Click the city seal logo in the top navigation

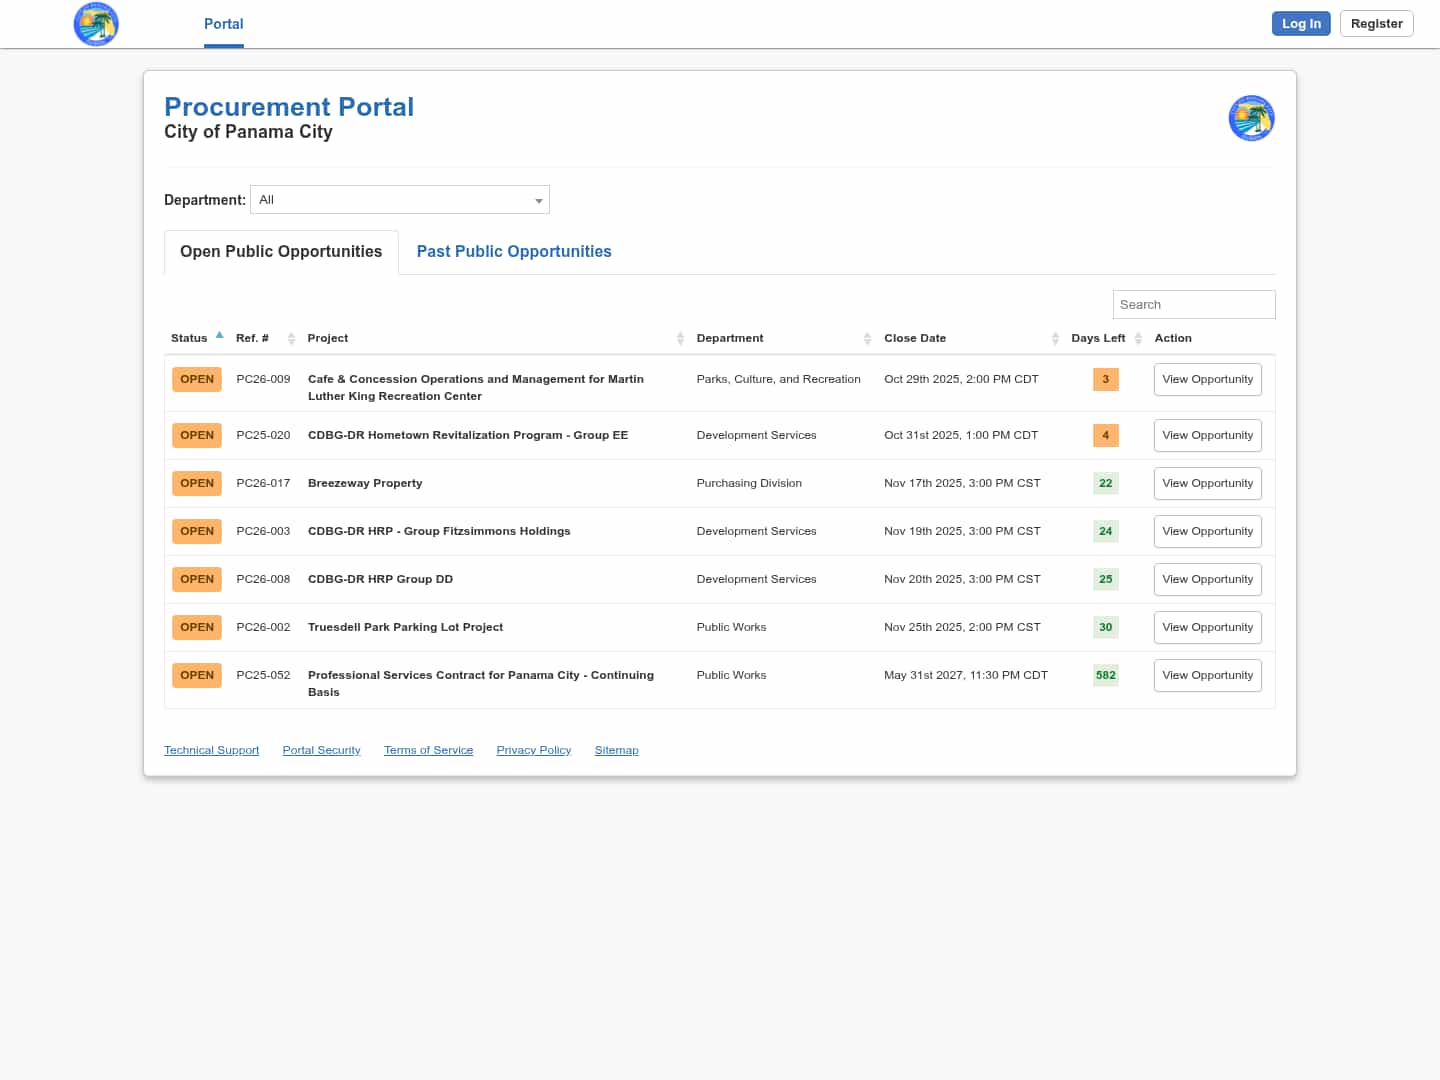[96, 24]
